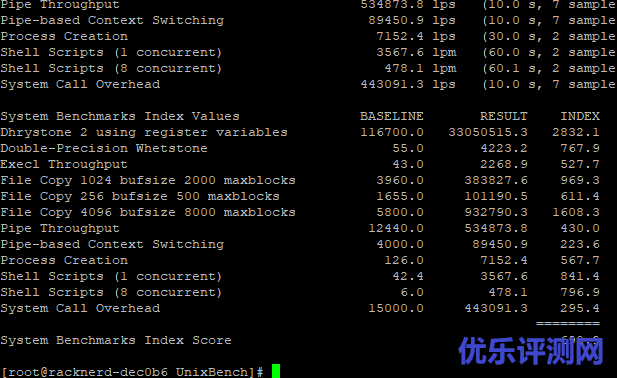Click the BASELINE column header
The width and height of the screenshot is (617, 378).
pos(392,116)
